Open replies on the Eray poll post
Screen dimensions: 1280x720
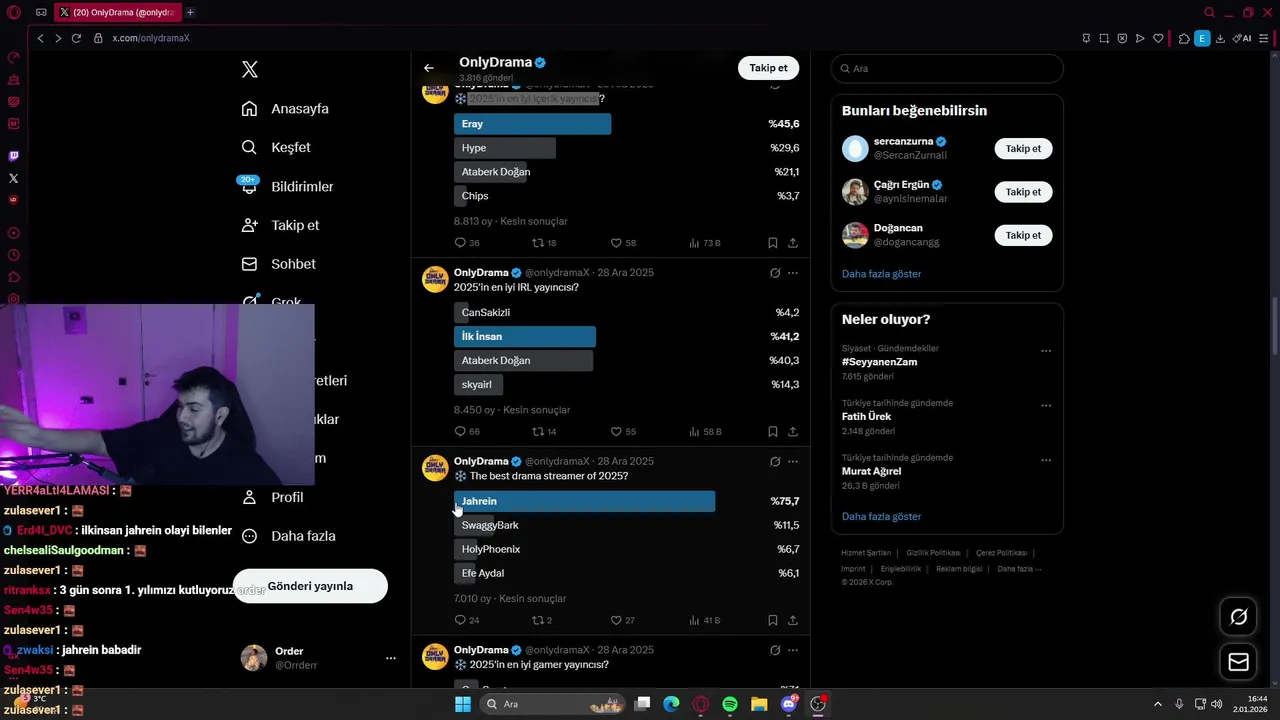tap(467, 243)
